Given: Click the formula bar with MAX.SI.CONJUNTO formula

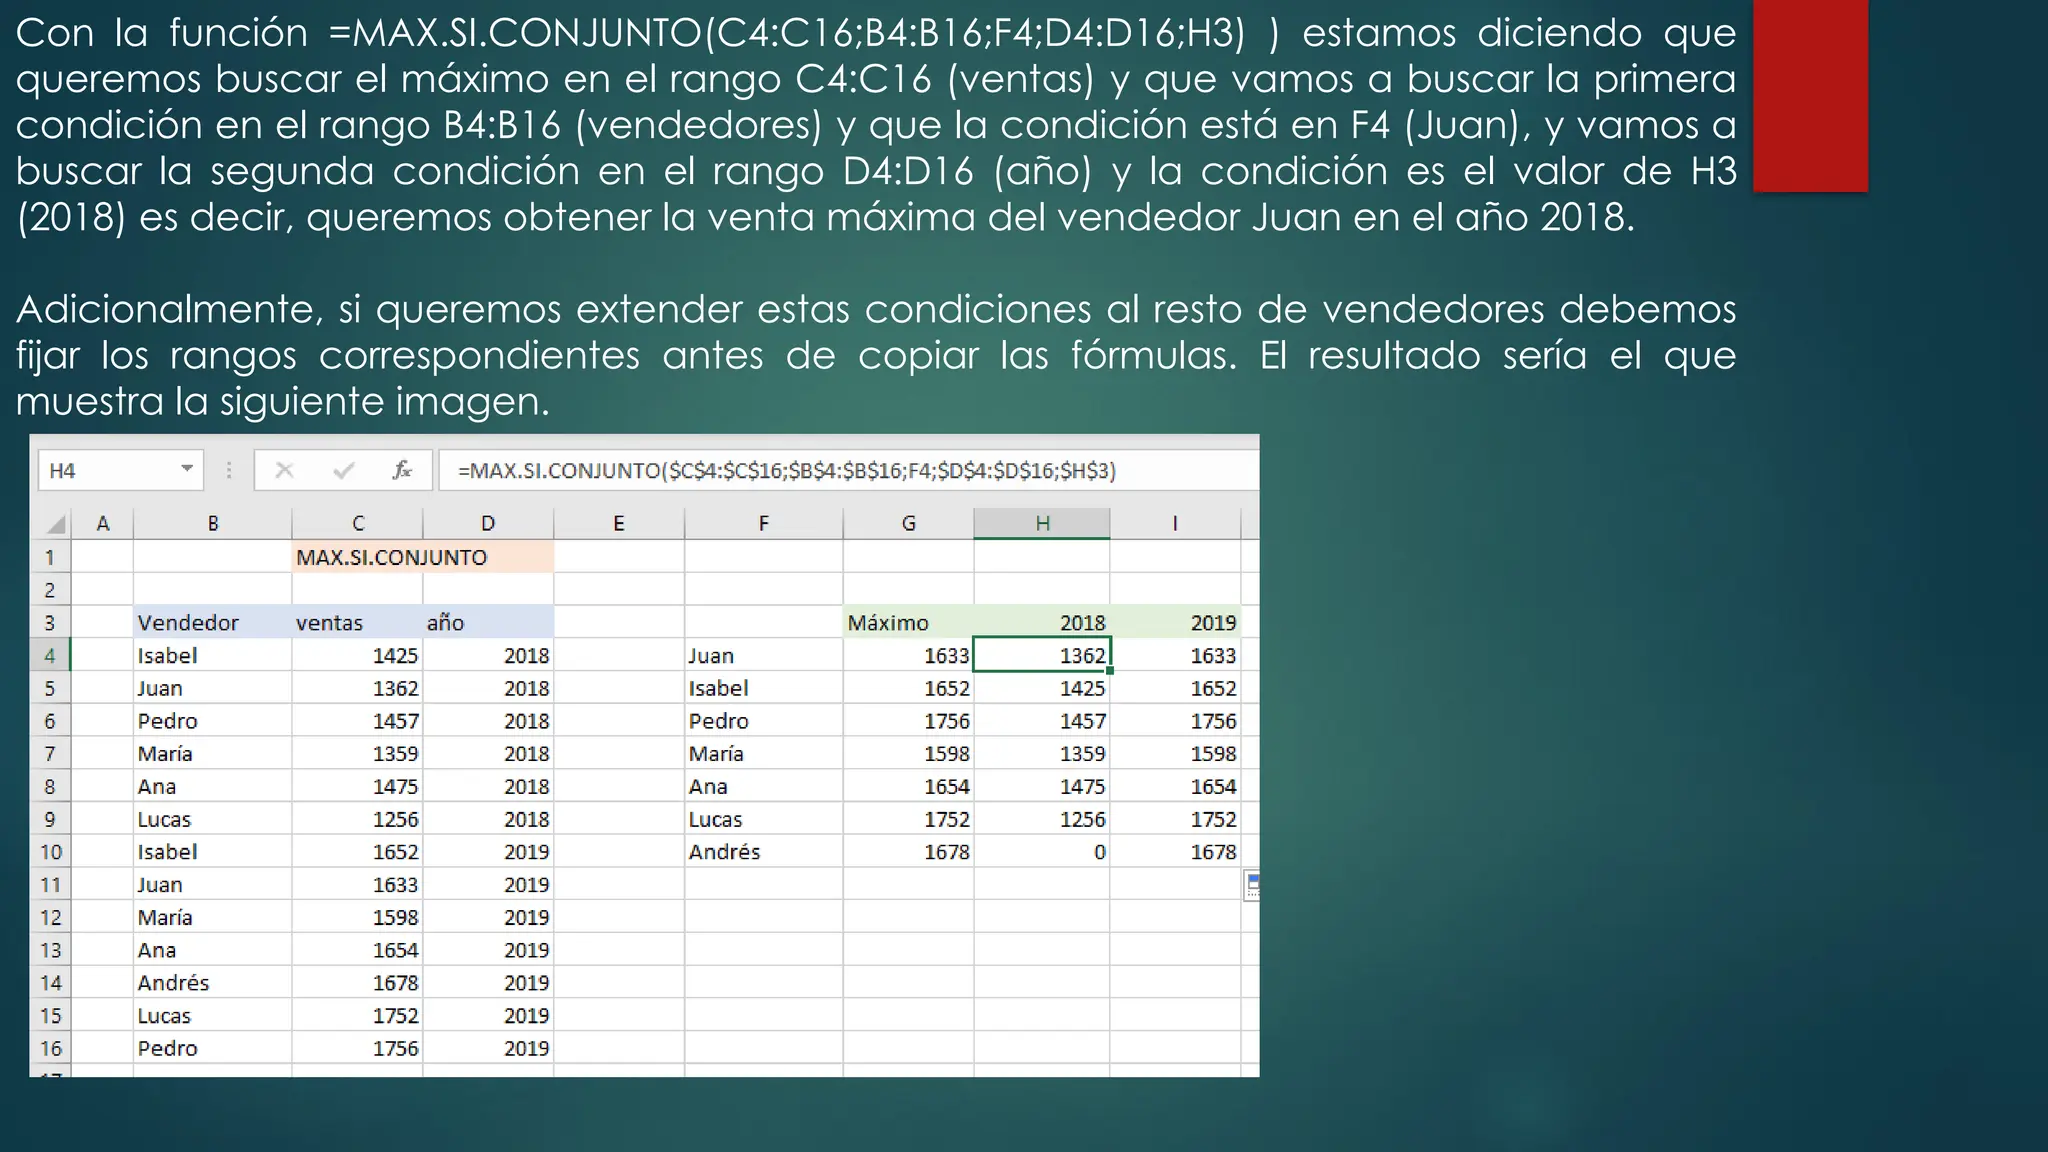Looking at the screenshot, I should [848, 470].
